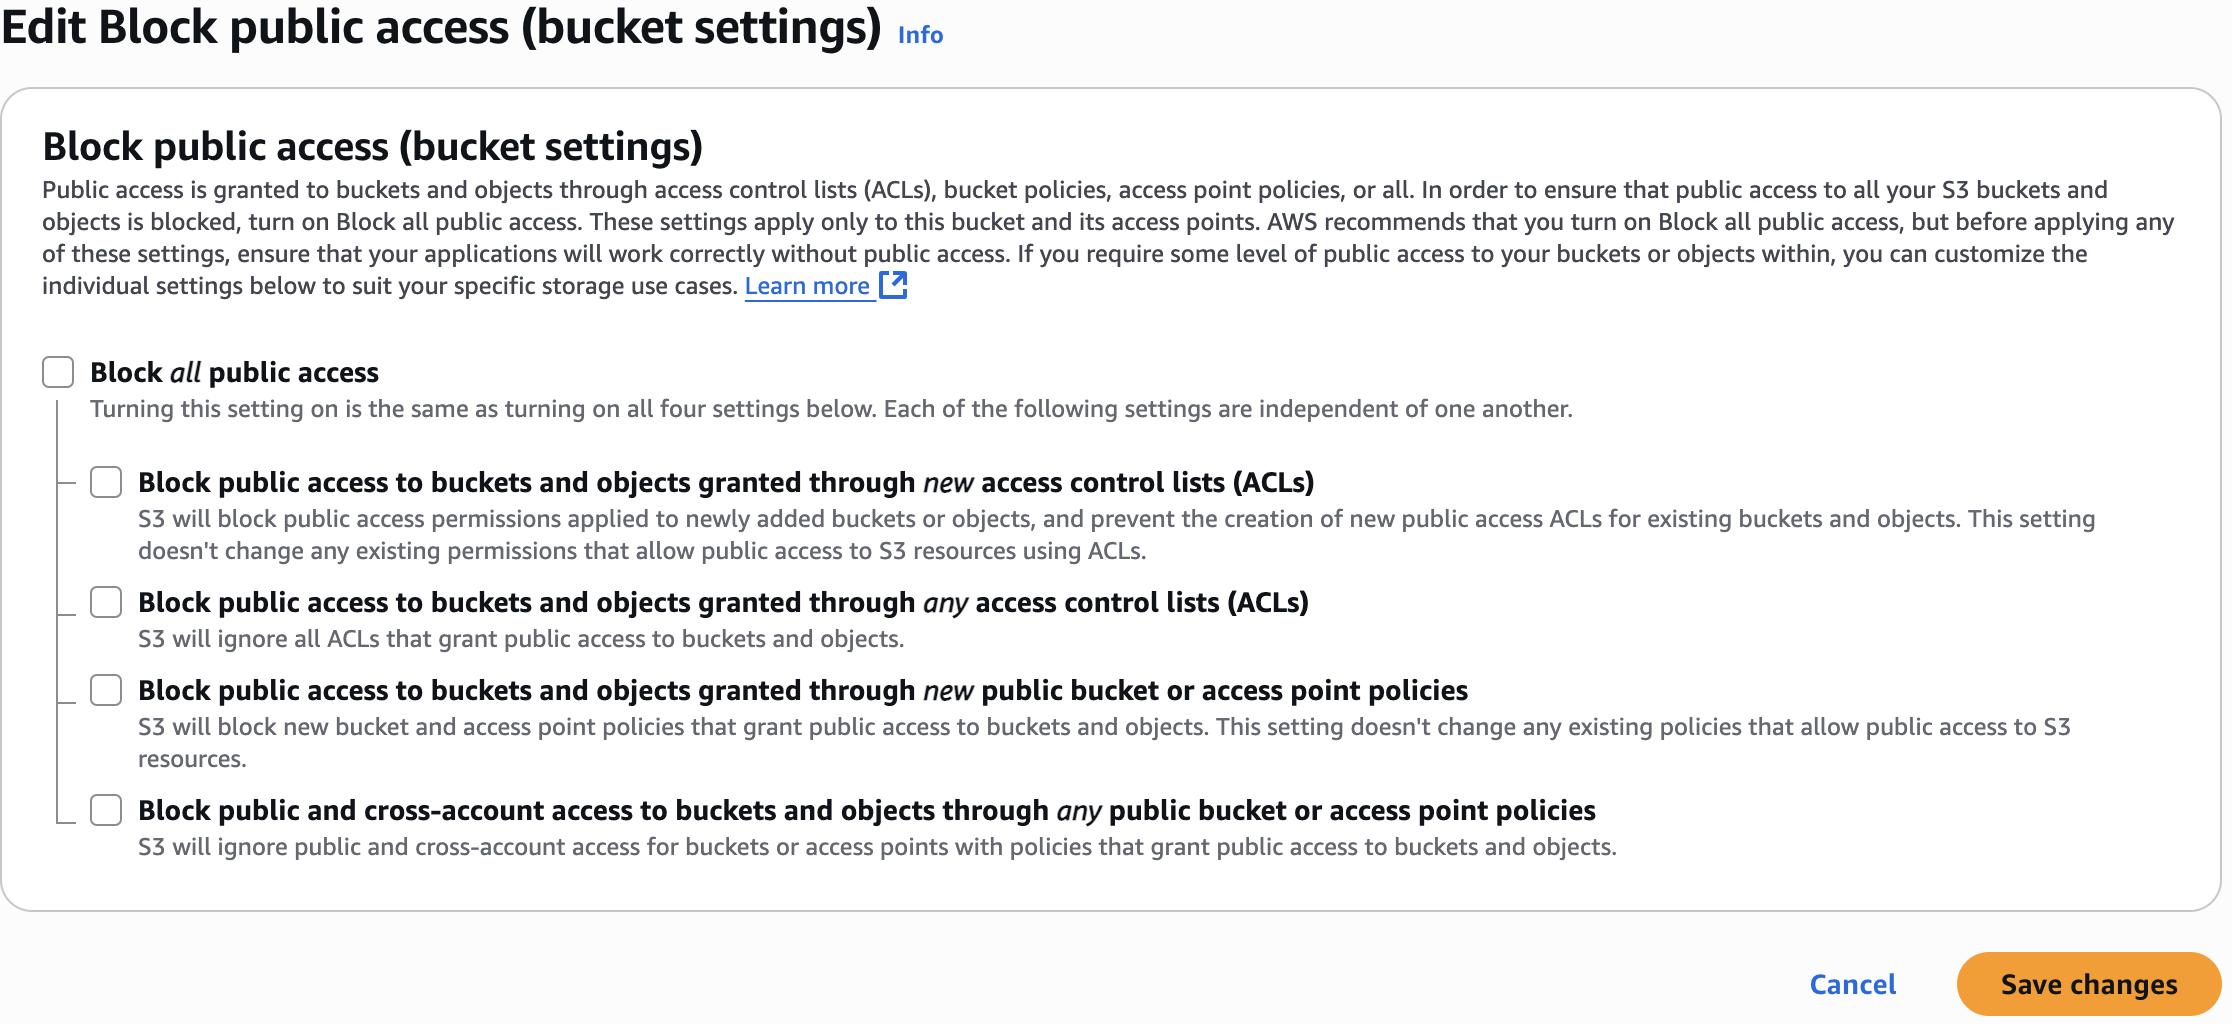Check the box for blocking any ACLs

pos(106,602)
